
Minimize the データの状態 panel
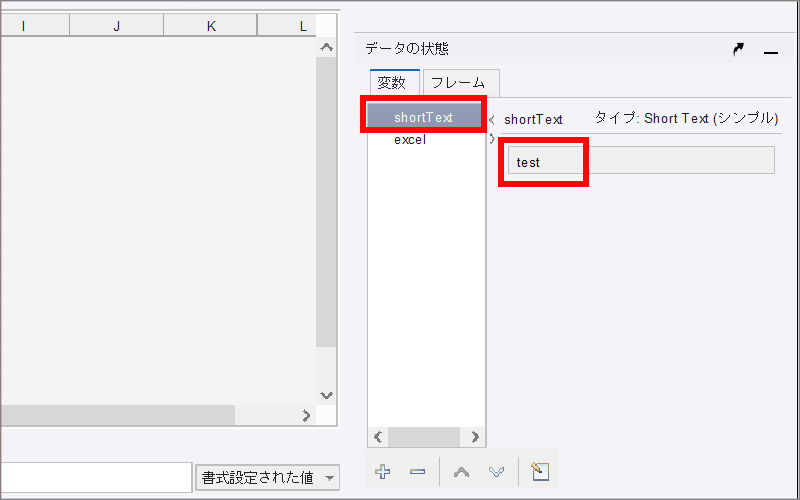point(771,52)
